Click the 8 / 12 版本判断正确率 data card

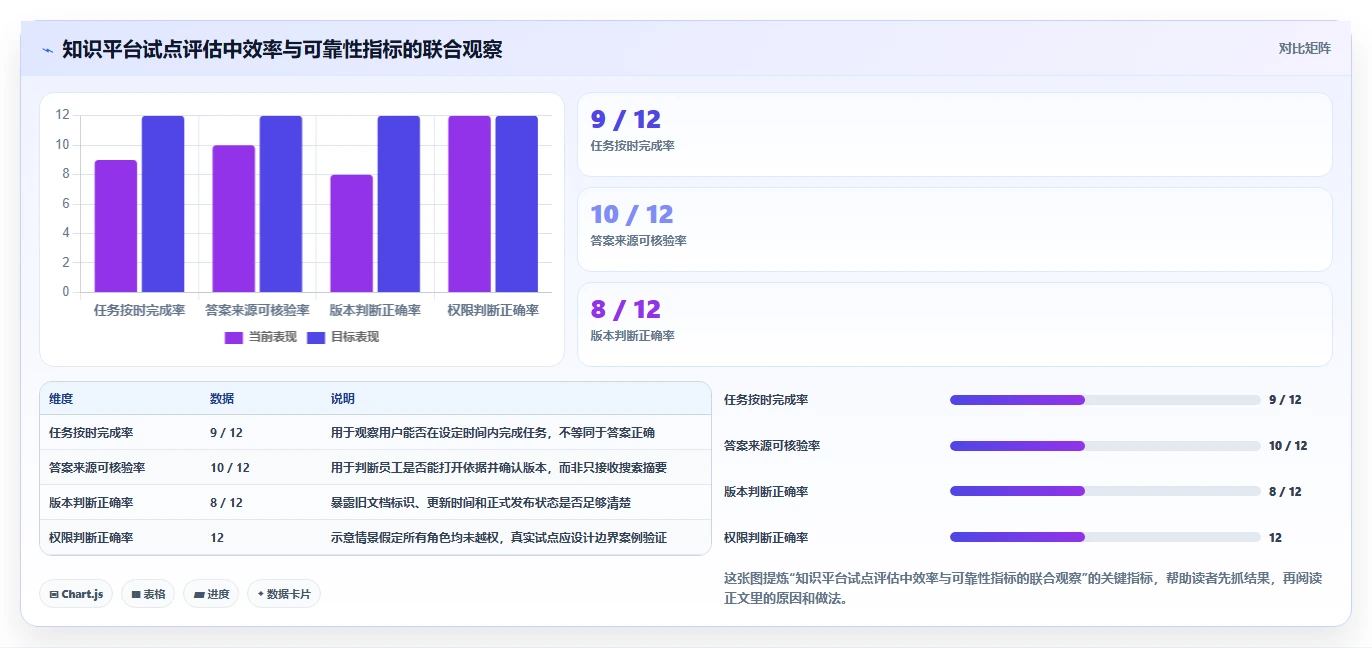point(955,324)
